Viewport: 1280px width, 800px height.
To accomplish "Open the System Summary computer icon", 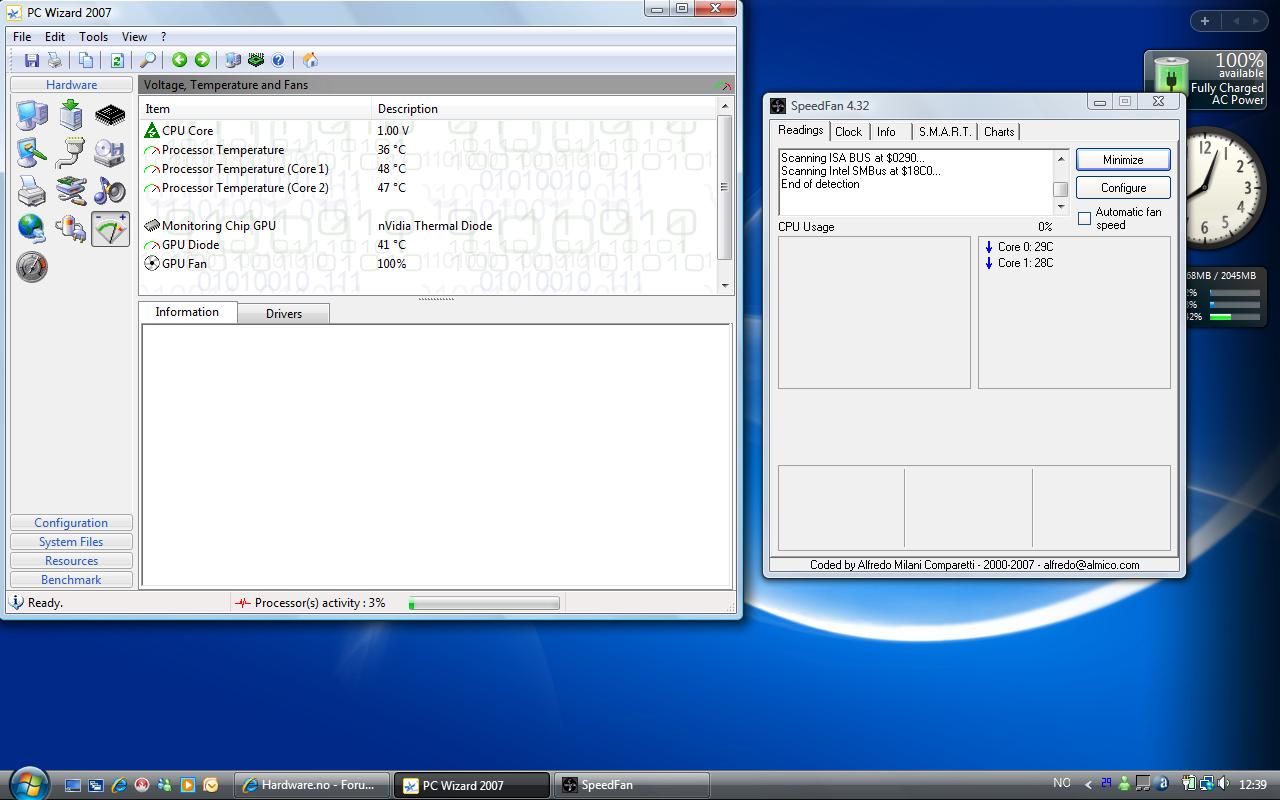I will [32, 115].
